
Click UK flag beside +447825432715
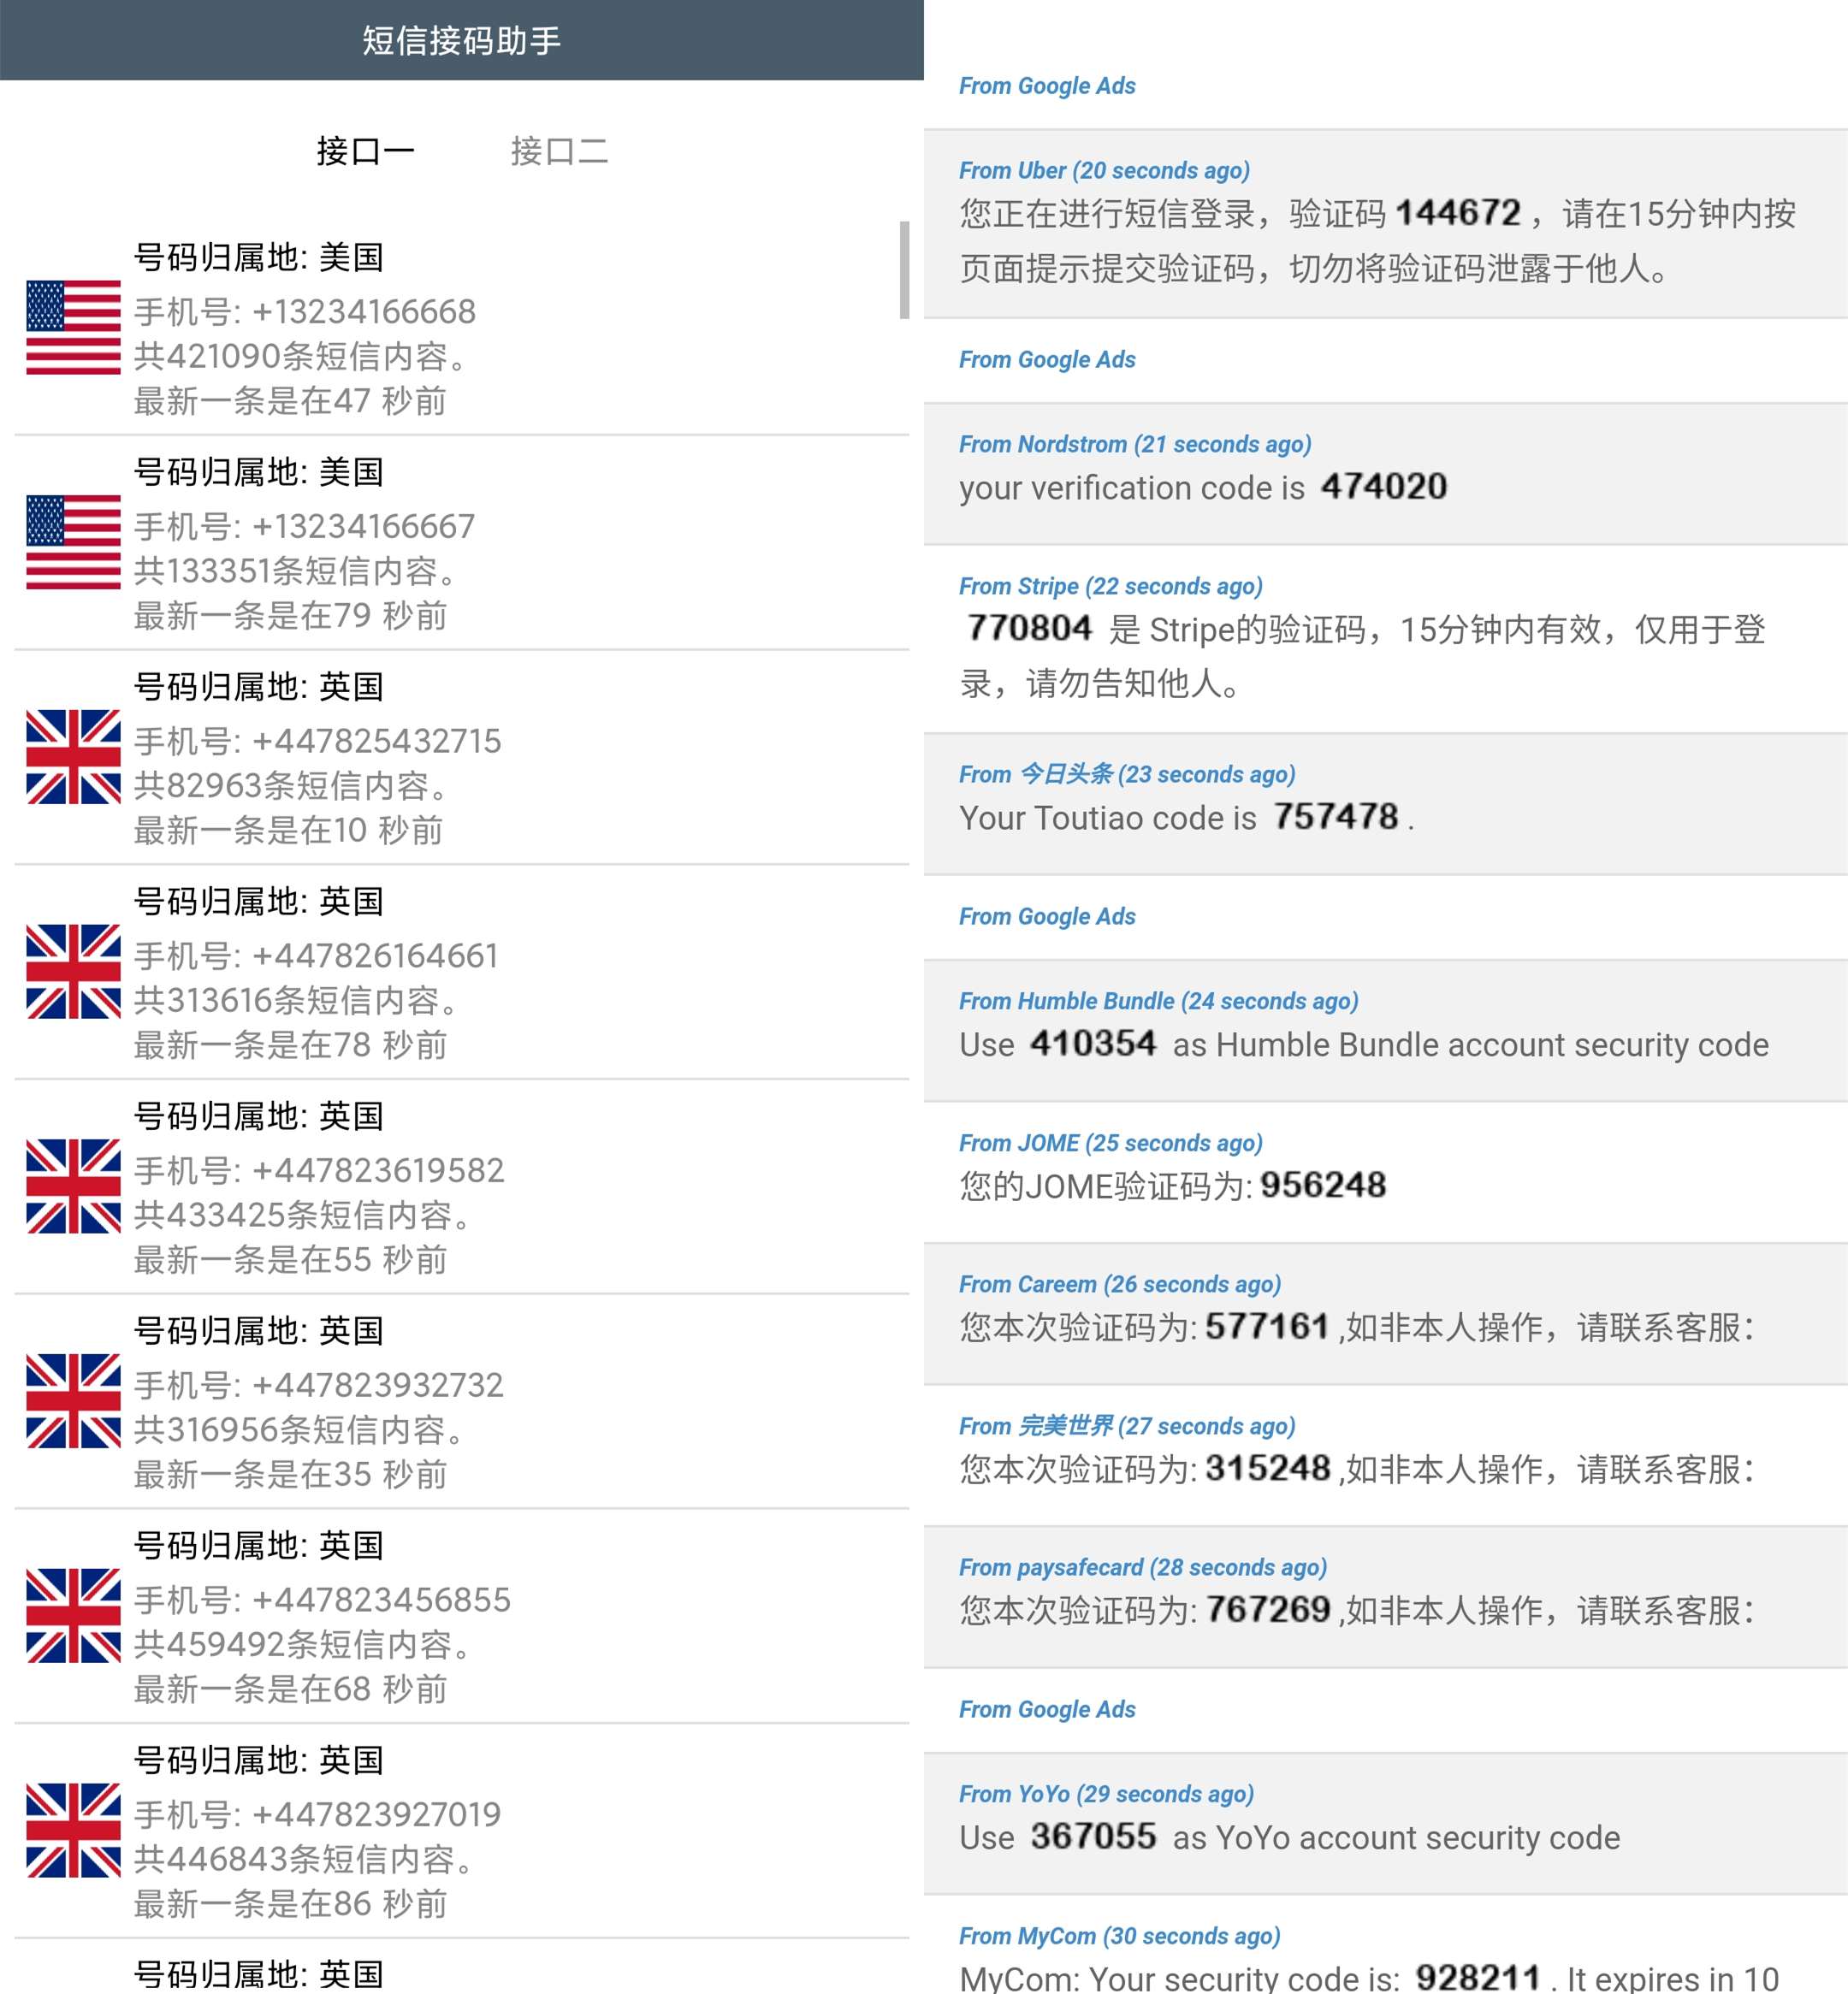tap(73, 757)
